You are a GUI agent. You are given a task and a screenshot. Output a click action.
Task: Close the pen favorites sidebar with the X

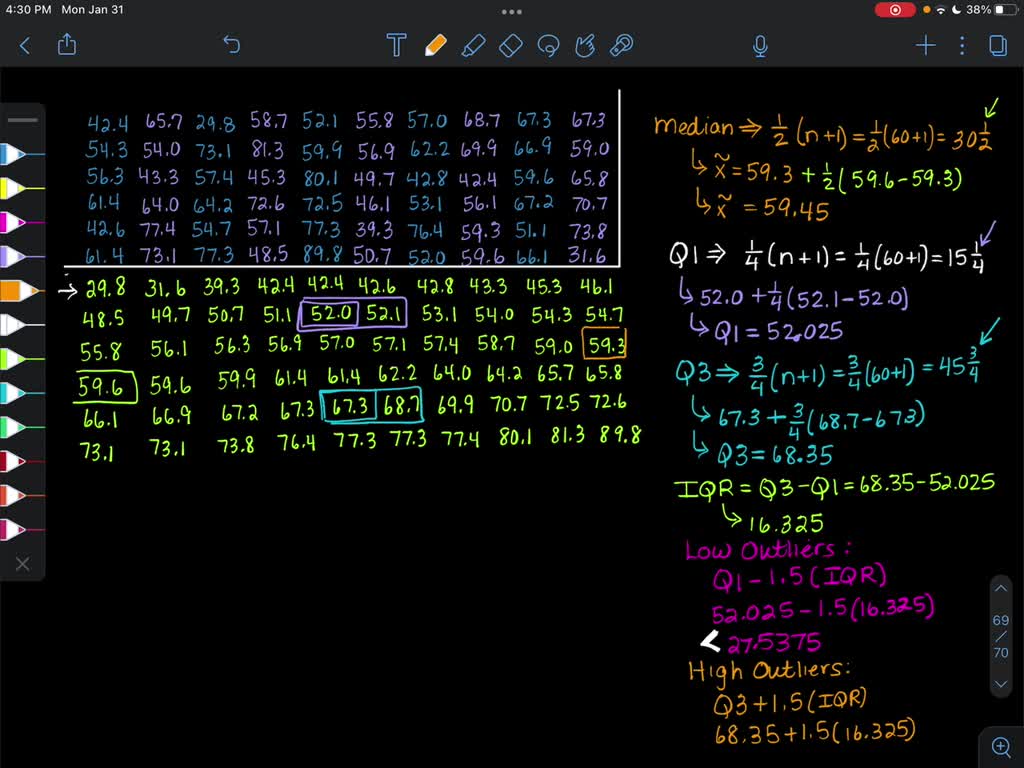pos(22,563)
